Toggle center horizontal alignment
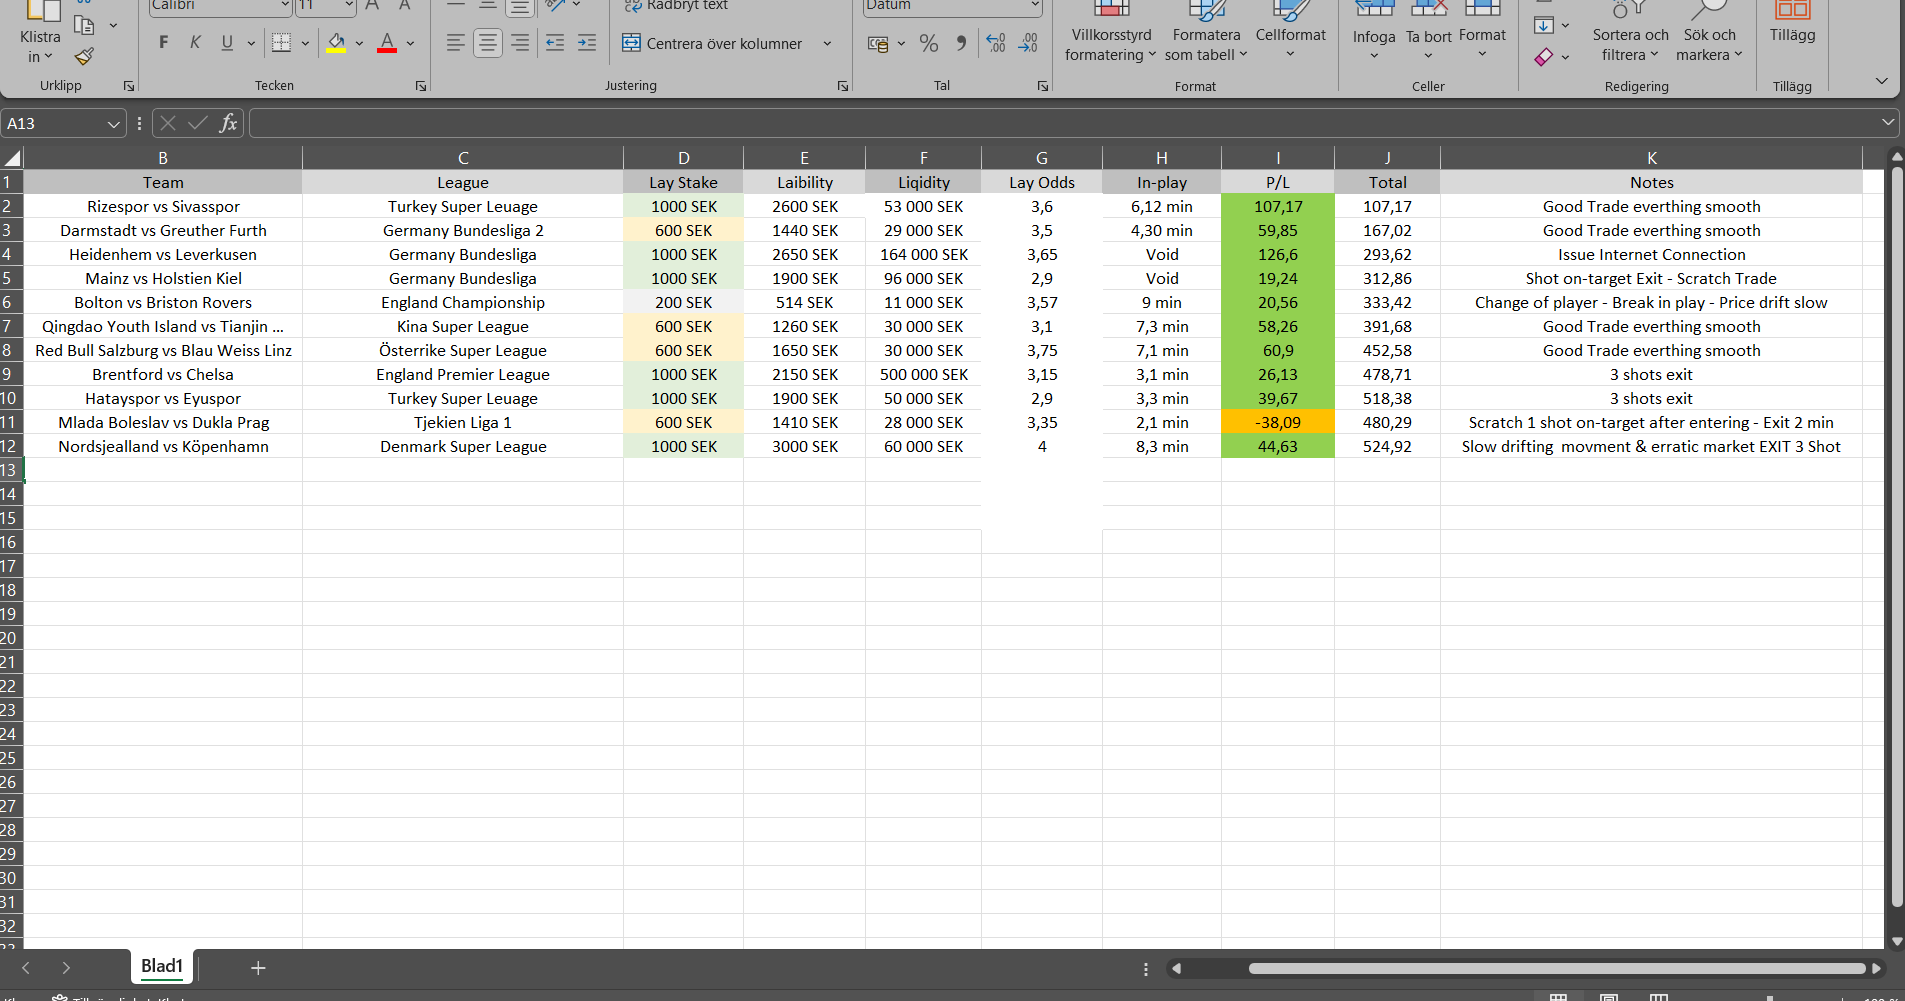The image size is (1905, 1001). pos(488,43)
